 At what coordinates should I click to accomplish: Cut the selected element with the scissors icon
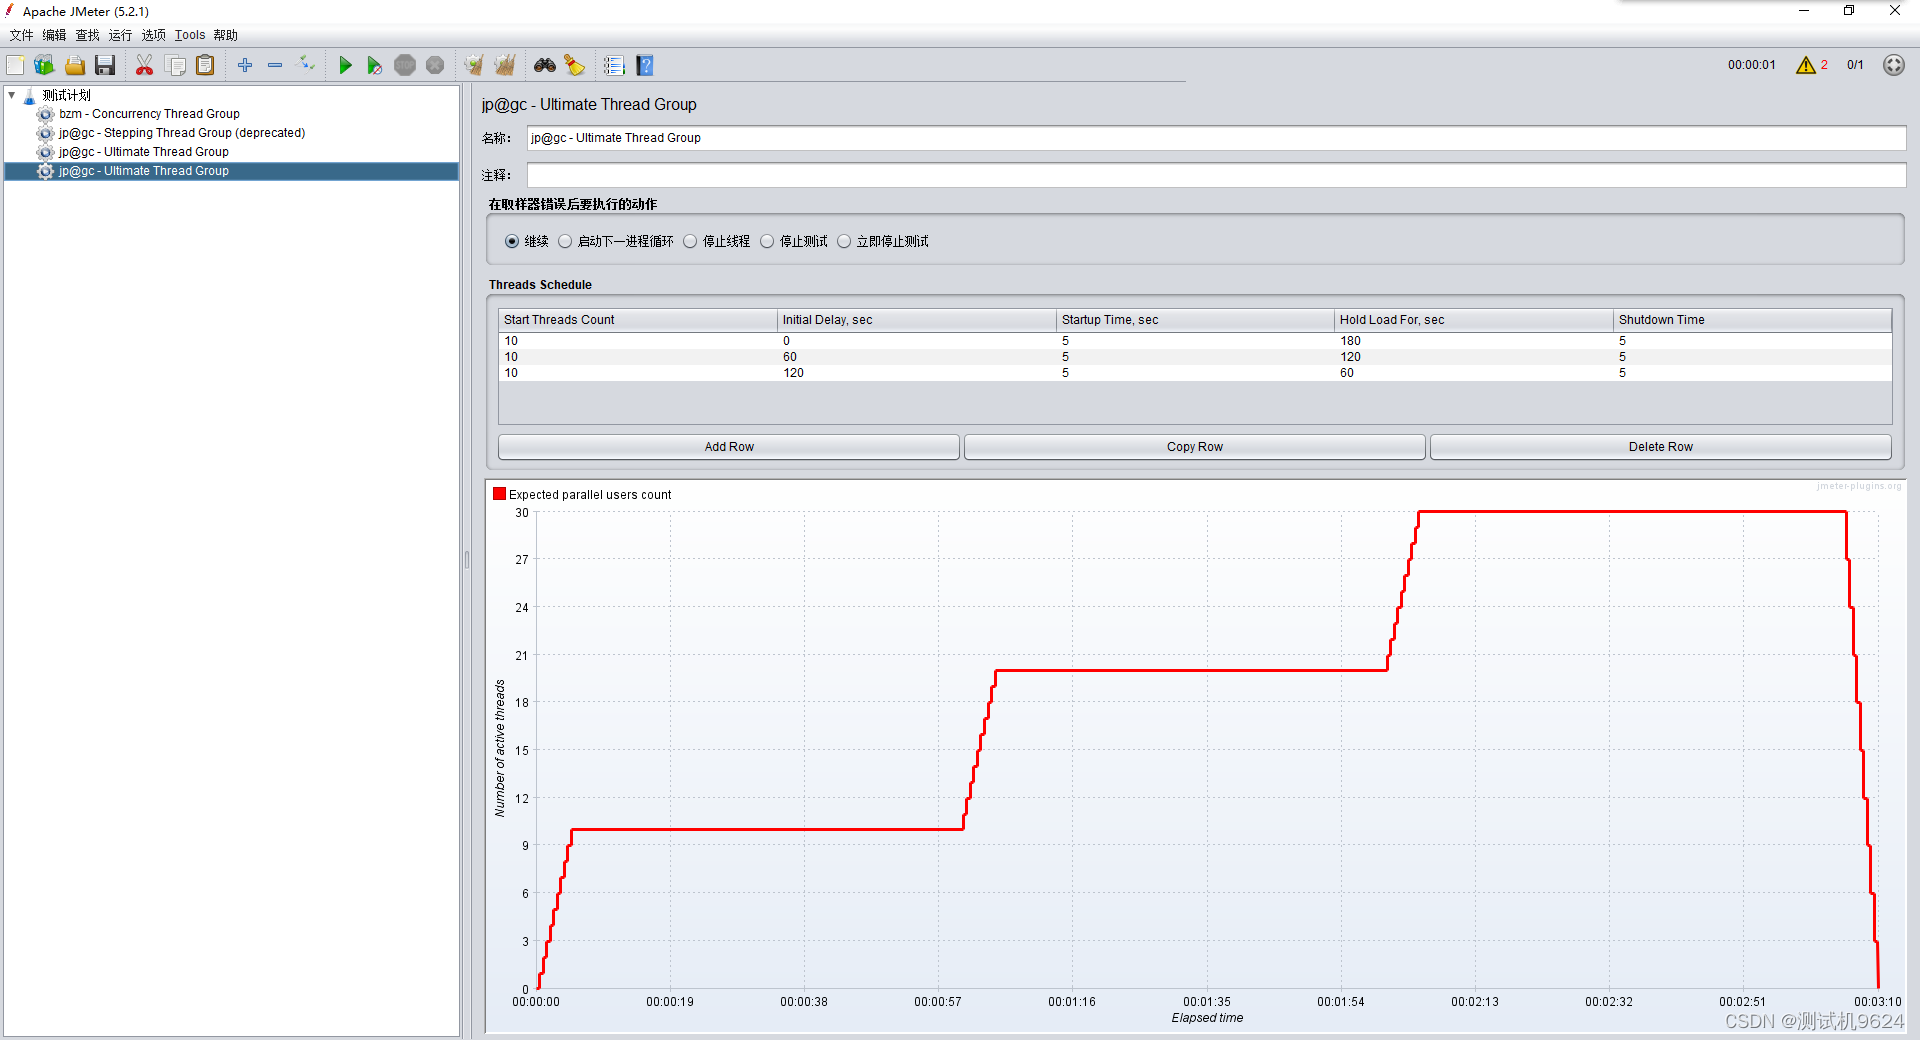[145, 65]
